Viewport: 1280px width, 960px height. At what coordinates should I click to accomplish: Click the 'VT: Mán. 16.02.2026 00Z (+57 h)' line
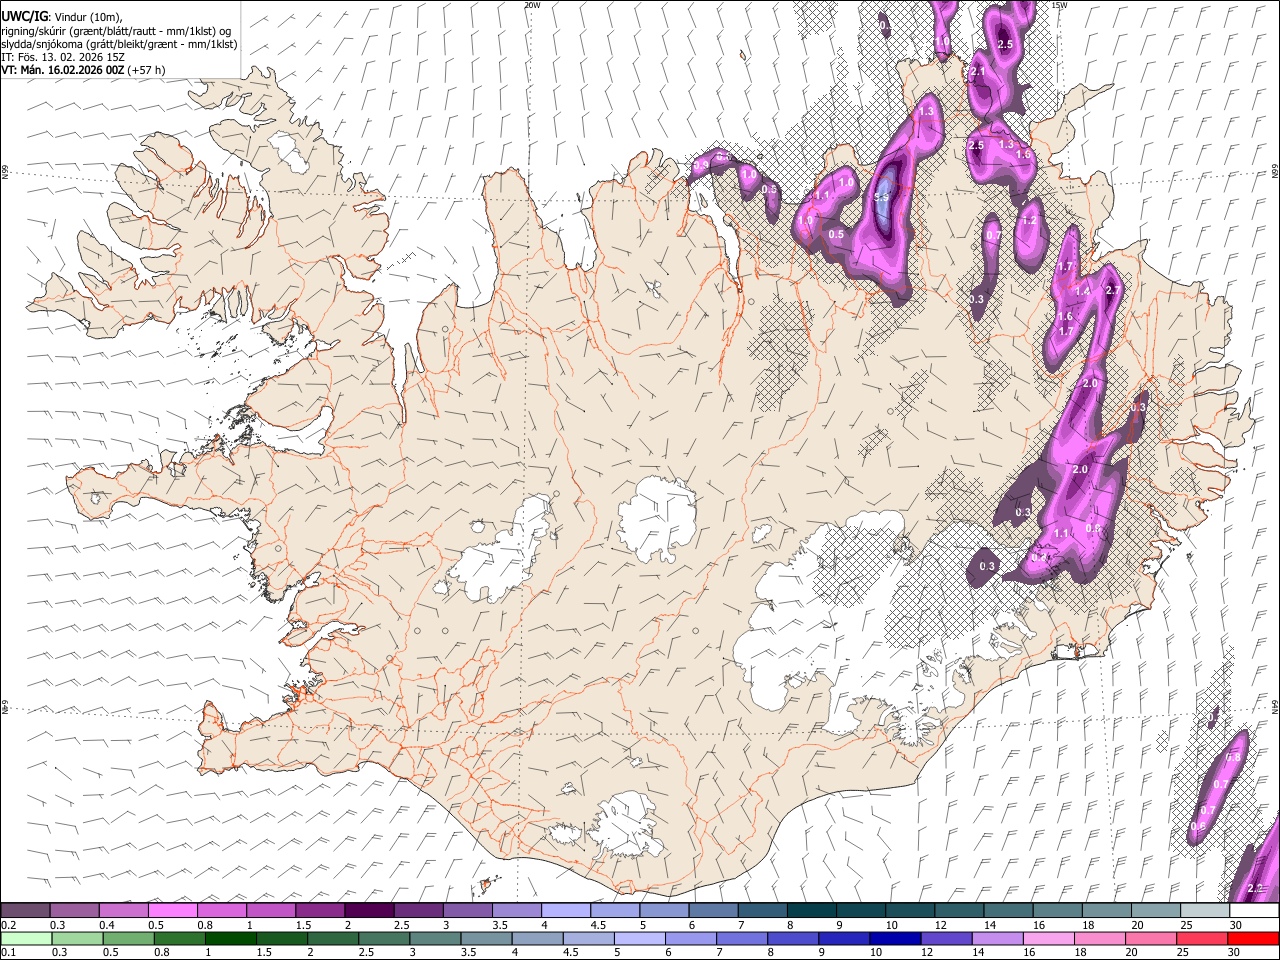(x=84, y=70)
